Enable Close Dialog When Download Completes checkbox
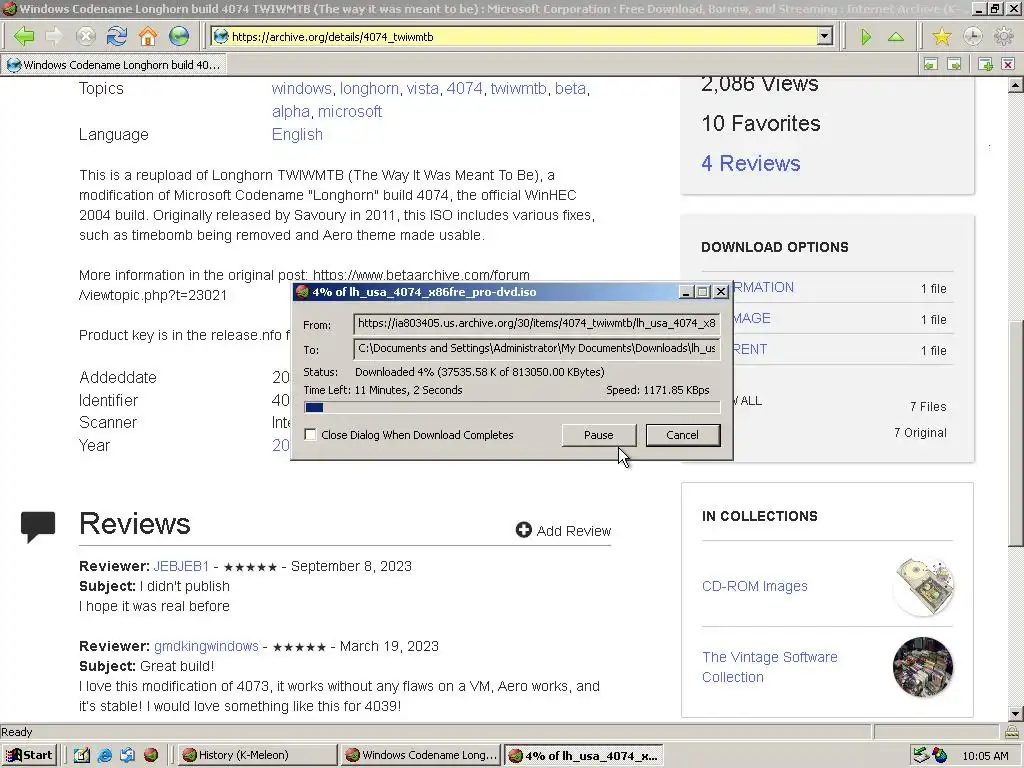Viewport: 1024px width, 768px height. click(311, 434)
